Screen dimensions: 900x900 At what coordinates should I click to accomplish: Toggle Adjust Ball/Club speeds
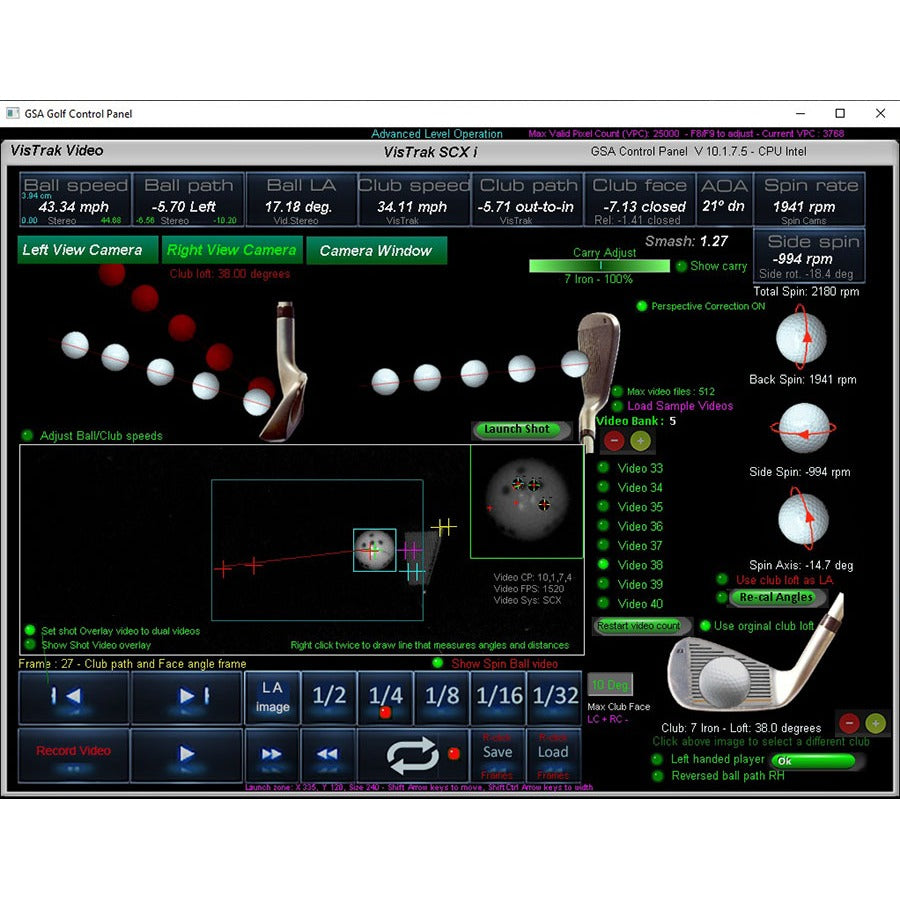[27, 436]
